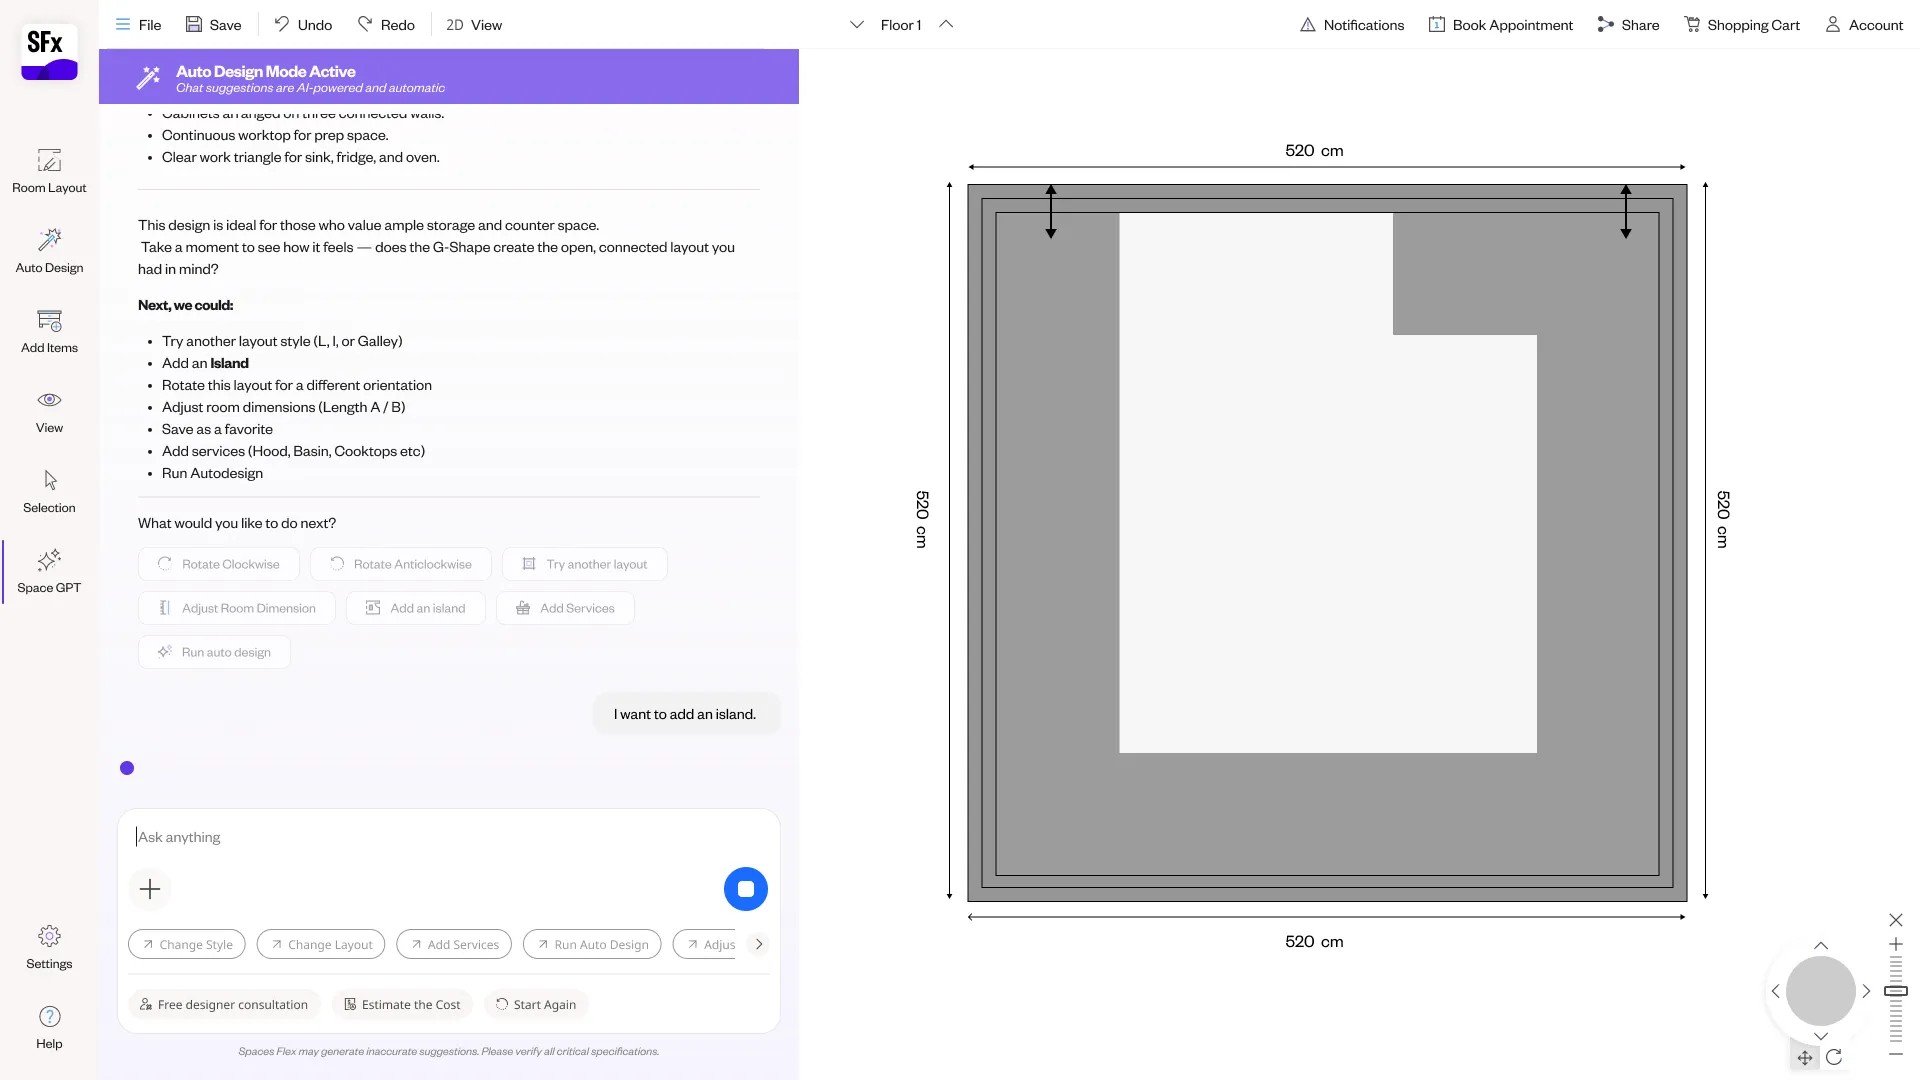This screenshot has height=1080, width=1920.
Task: Request Free designer consultation
Action: click(x=224, y=1004)
